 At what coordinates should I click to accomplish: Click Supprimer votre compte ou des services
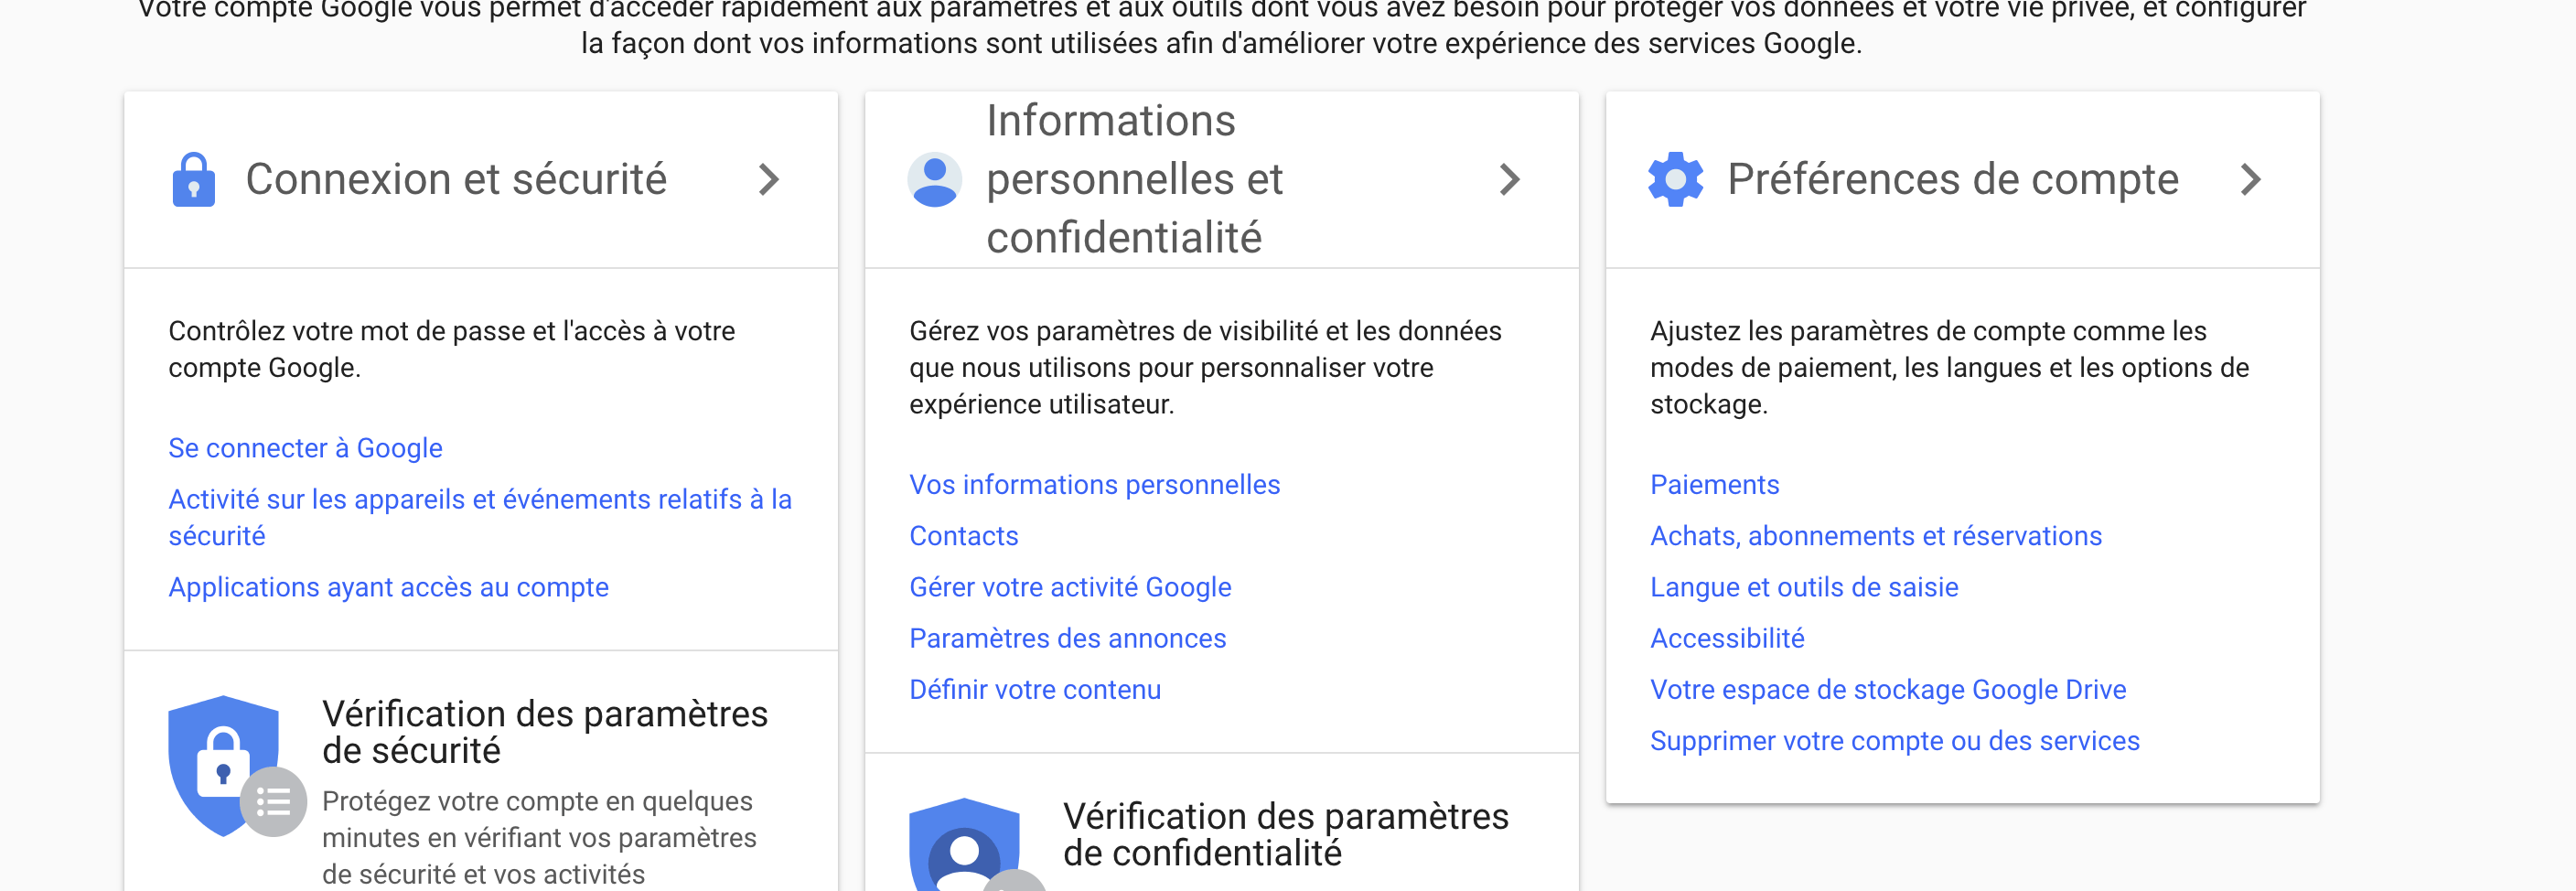(1894, 741)
